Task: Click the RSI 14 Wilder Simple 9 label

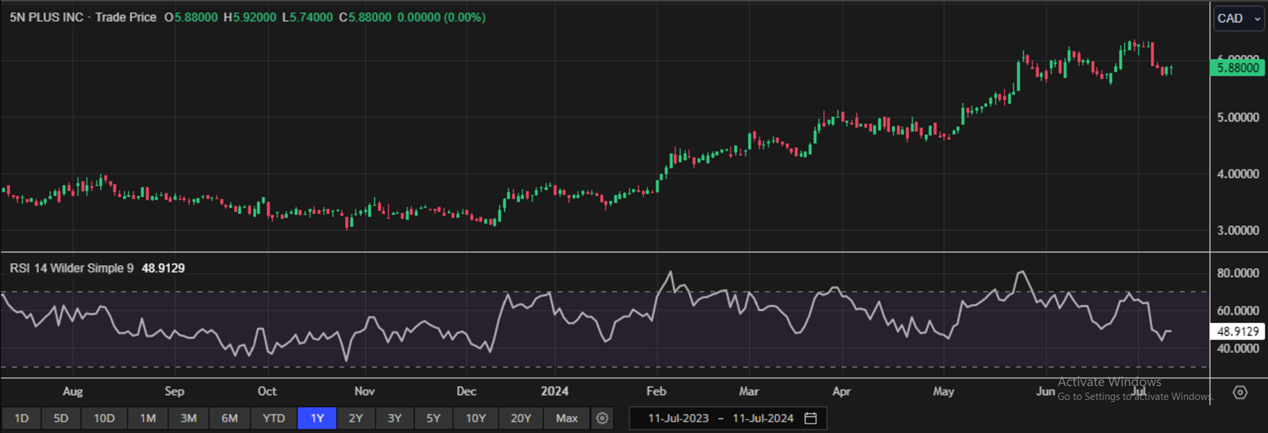Action: 72,268
